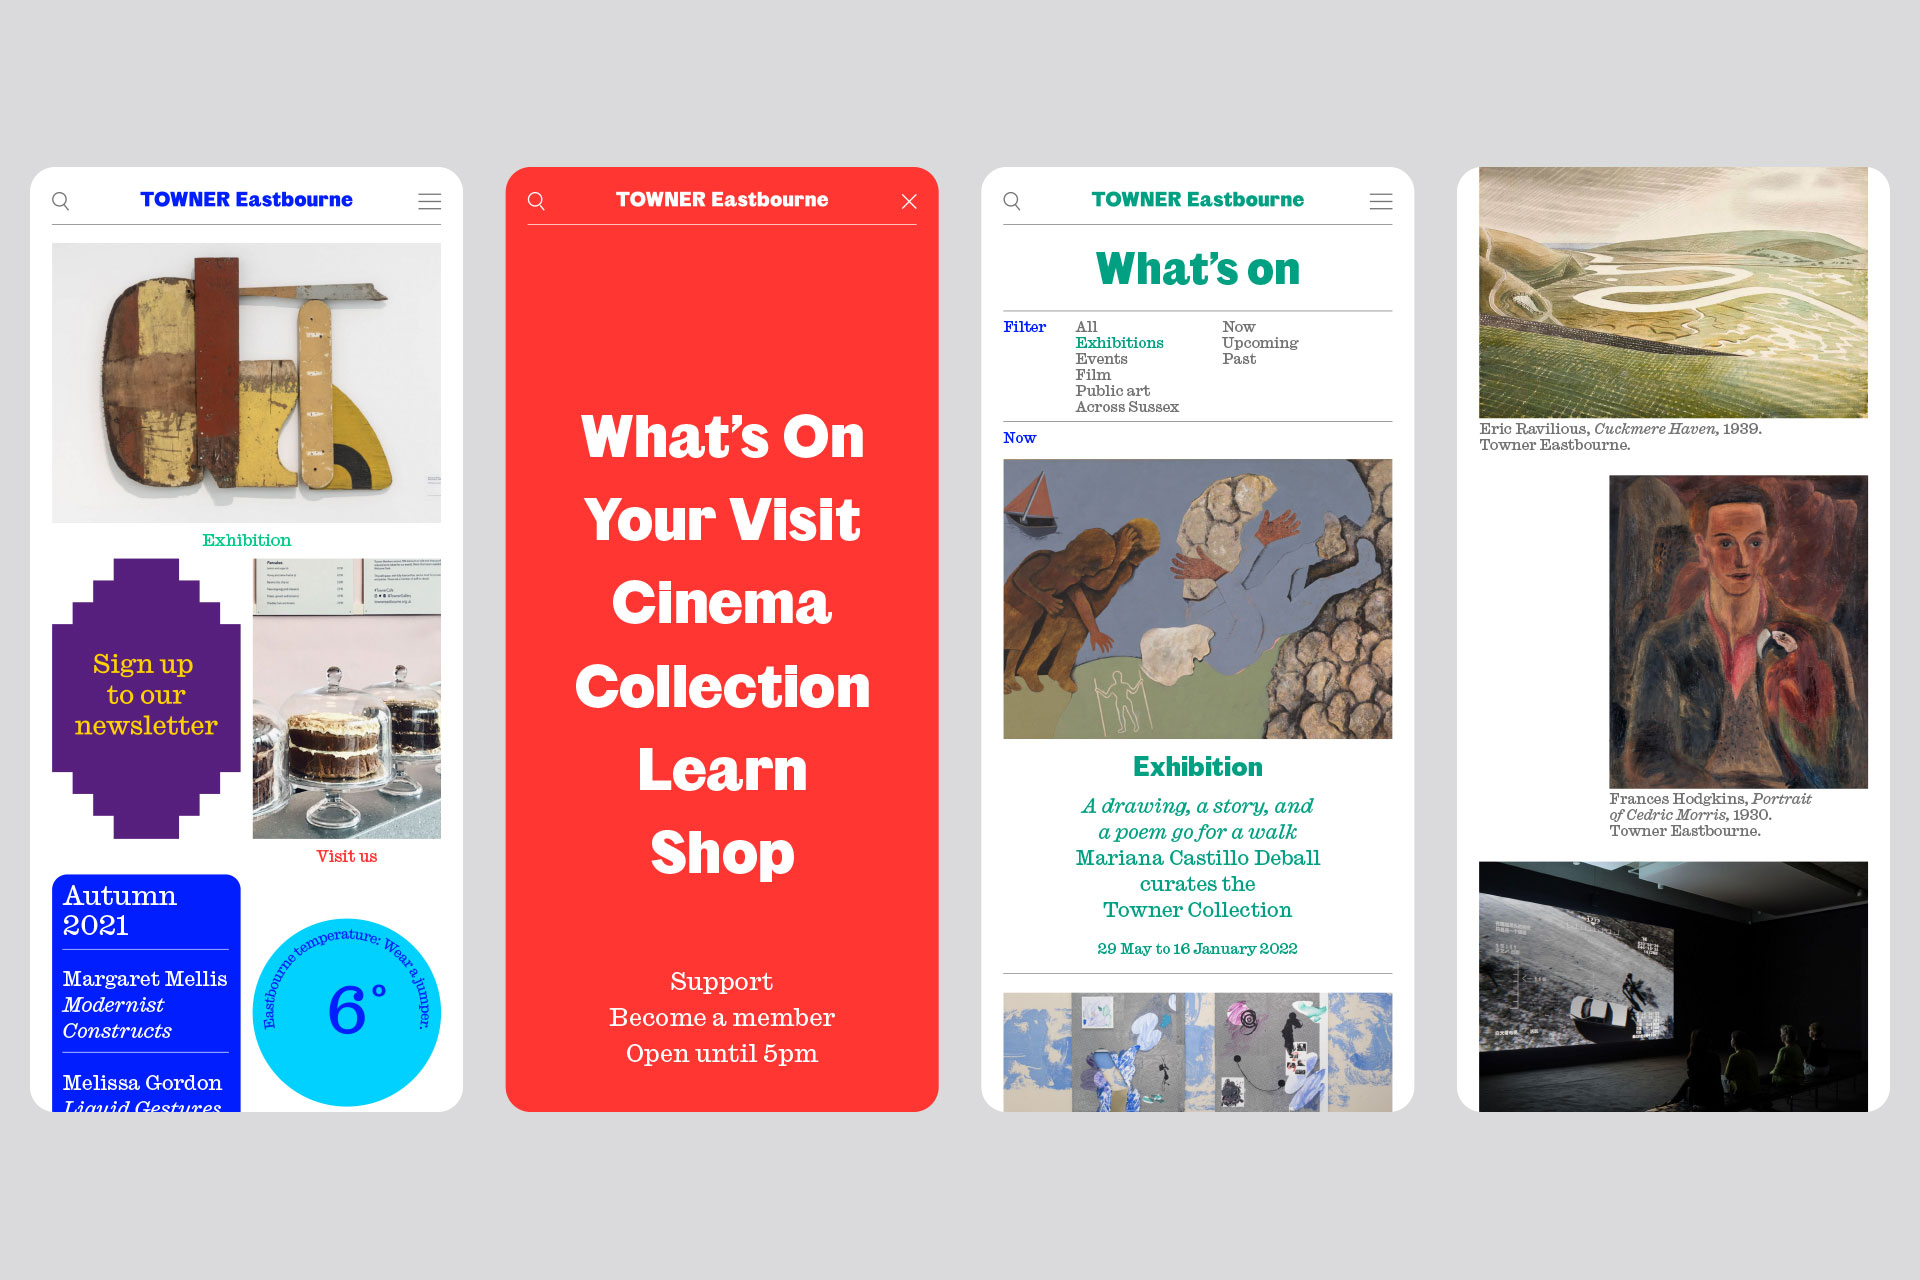Open Margaret Mellis Modernist Constructs listing
This screenshot has width=1920, height=1280.
[144, 1004]
